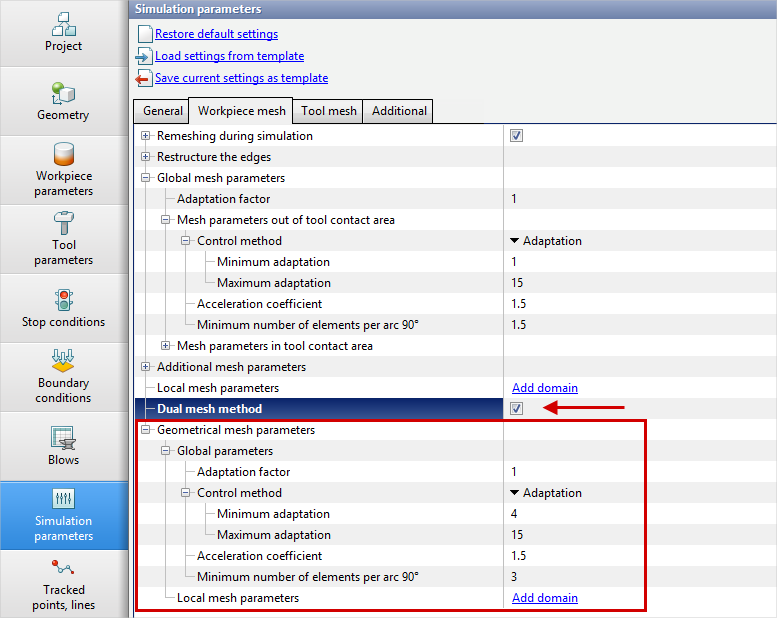This screenshot has height=618, width=777.
Task: Go to Stop conditions section
Action: tap(64, 308)
